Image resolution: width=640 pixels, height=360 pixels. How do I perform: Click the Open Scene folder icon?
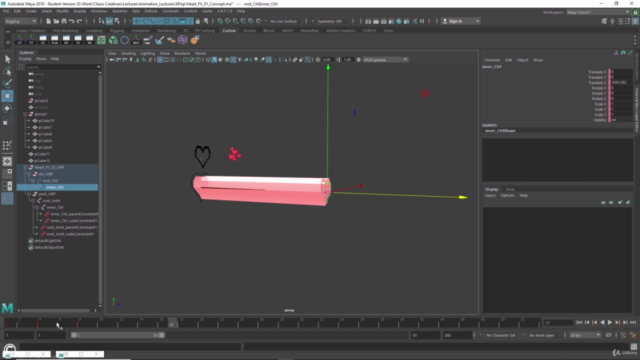(x=56, y=21)
